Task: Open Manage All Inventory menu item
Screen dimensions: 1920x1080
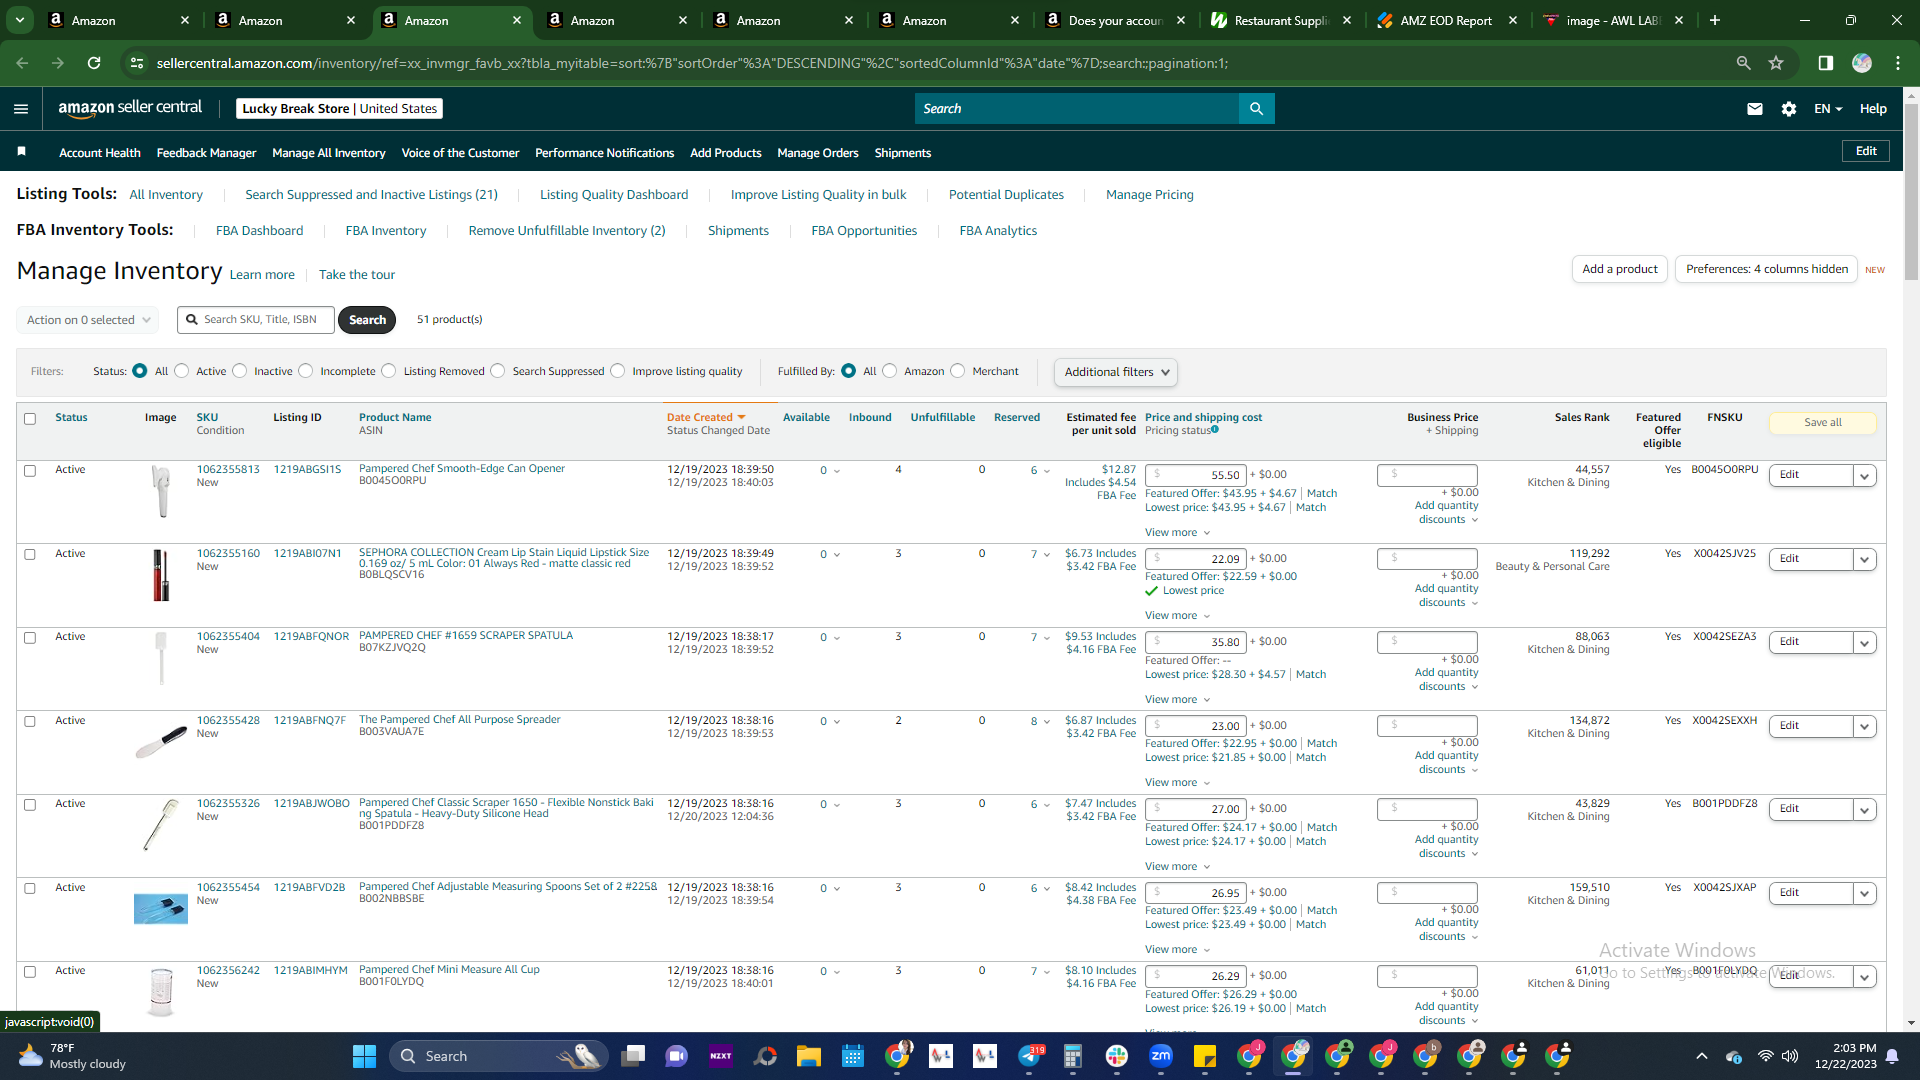Action: pyautogui.click(x=328, y=153)
